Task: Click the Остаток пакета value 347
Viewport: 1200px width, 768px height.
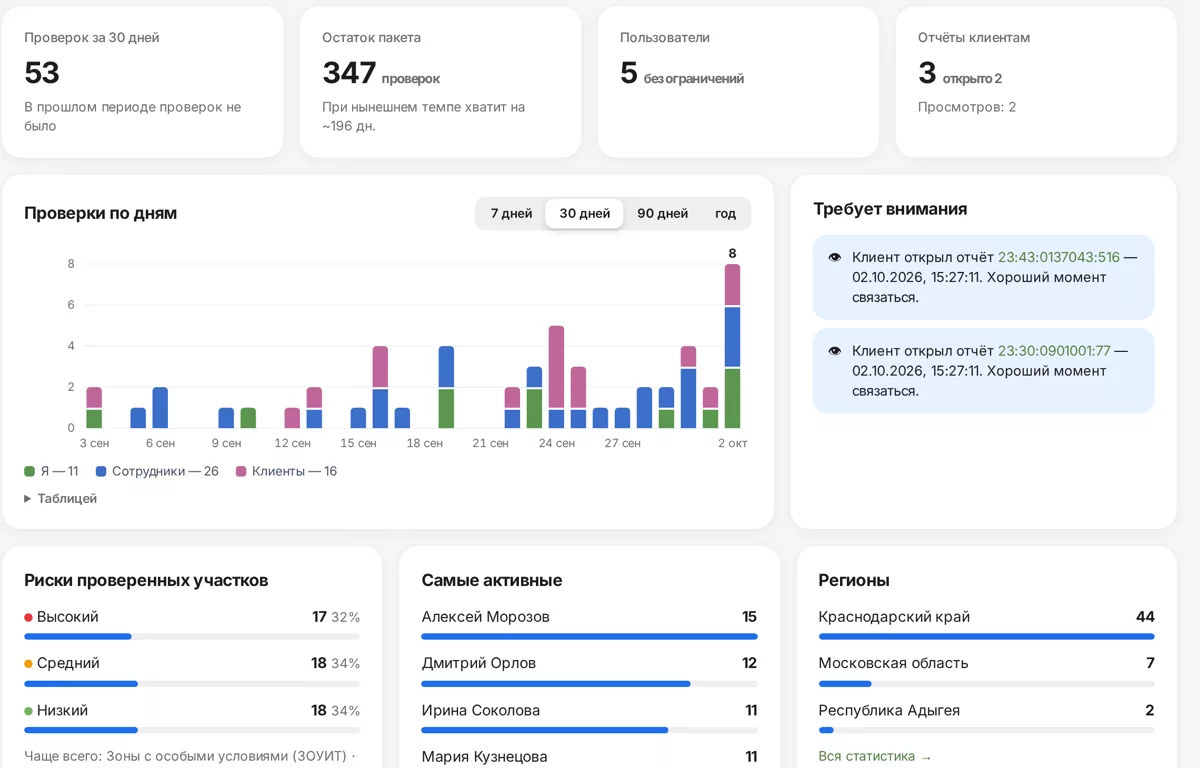Action: coord(349,72)
